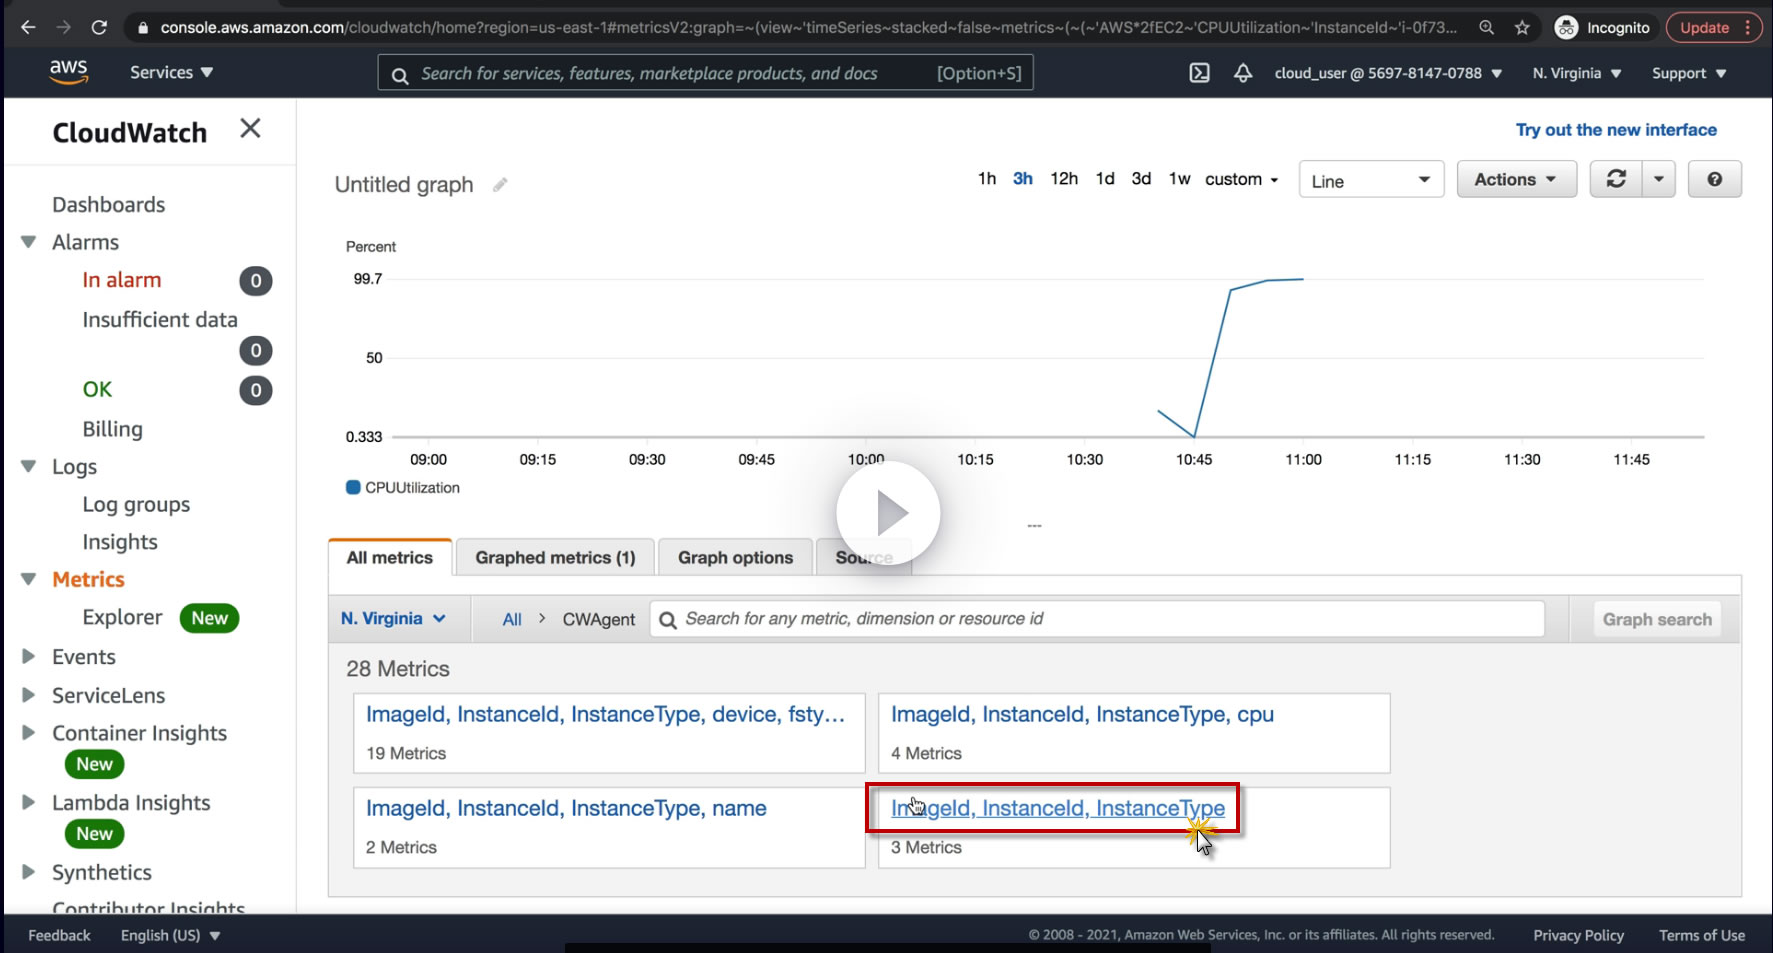This screenshot has width=1773, height=953.
Task: Open the Support dropdown menu
Action: pos(1689,73)
